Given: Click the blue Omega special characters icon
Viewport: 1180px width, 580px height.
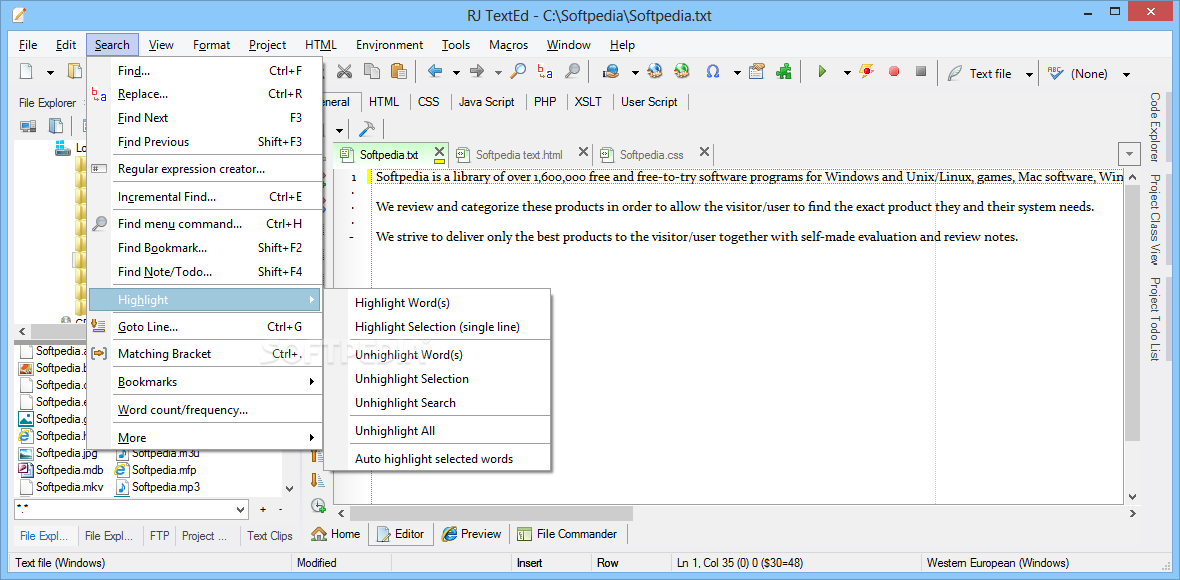Looking at the screenshot, I should (x=713, y=71).
